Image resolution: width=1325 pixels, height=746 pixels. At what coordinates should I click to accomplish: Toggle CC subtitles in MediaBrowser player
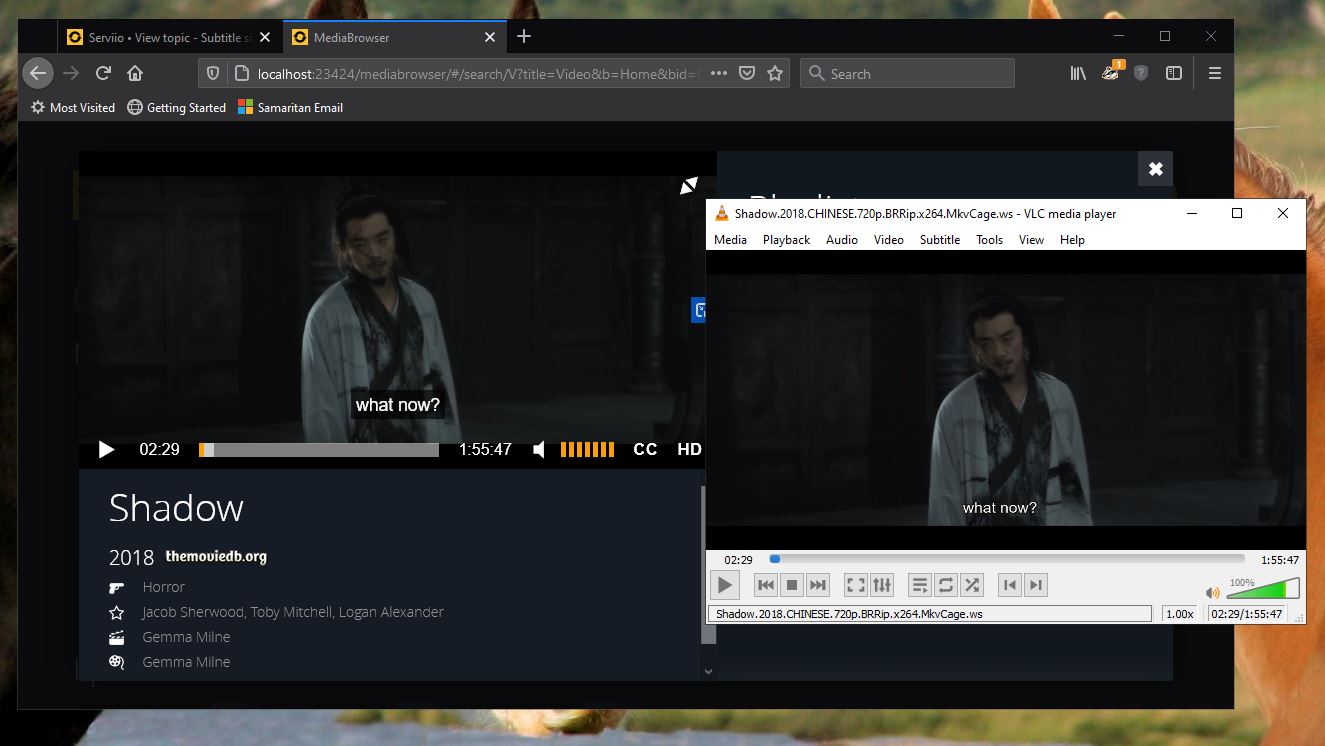pos(645,450)
